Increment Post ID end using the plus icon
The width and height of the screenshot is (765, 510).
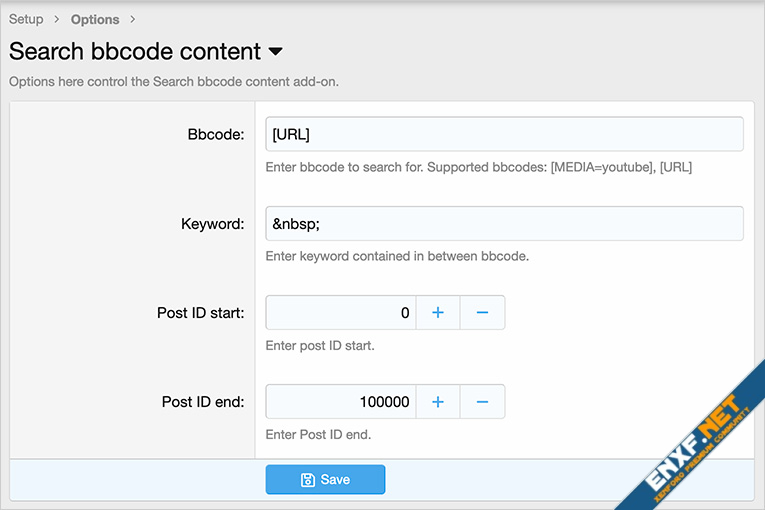coord(437,402)
